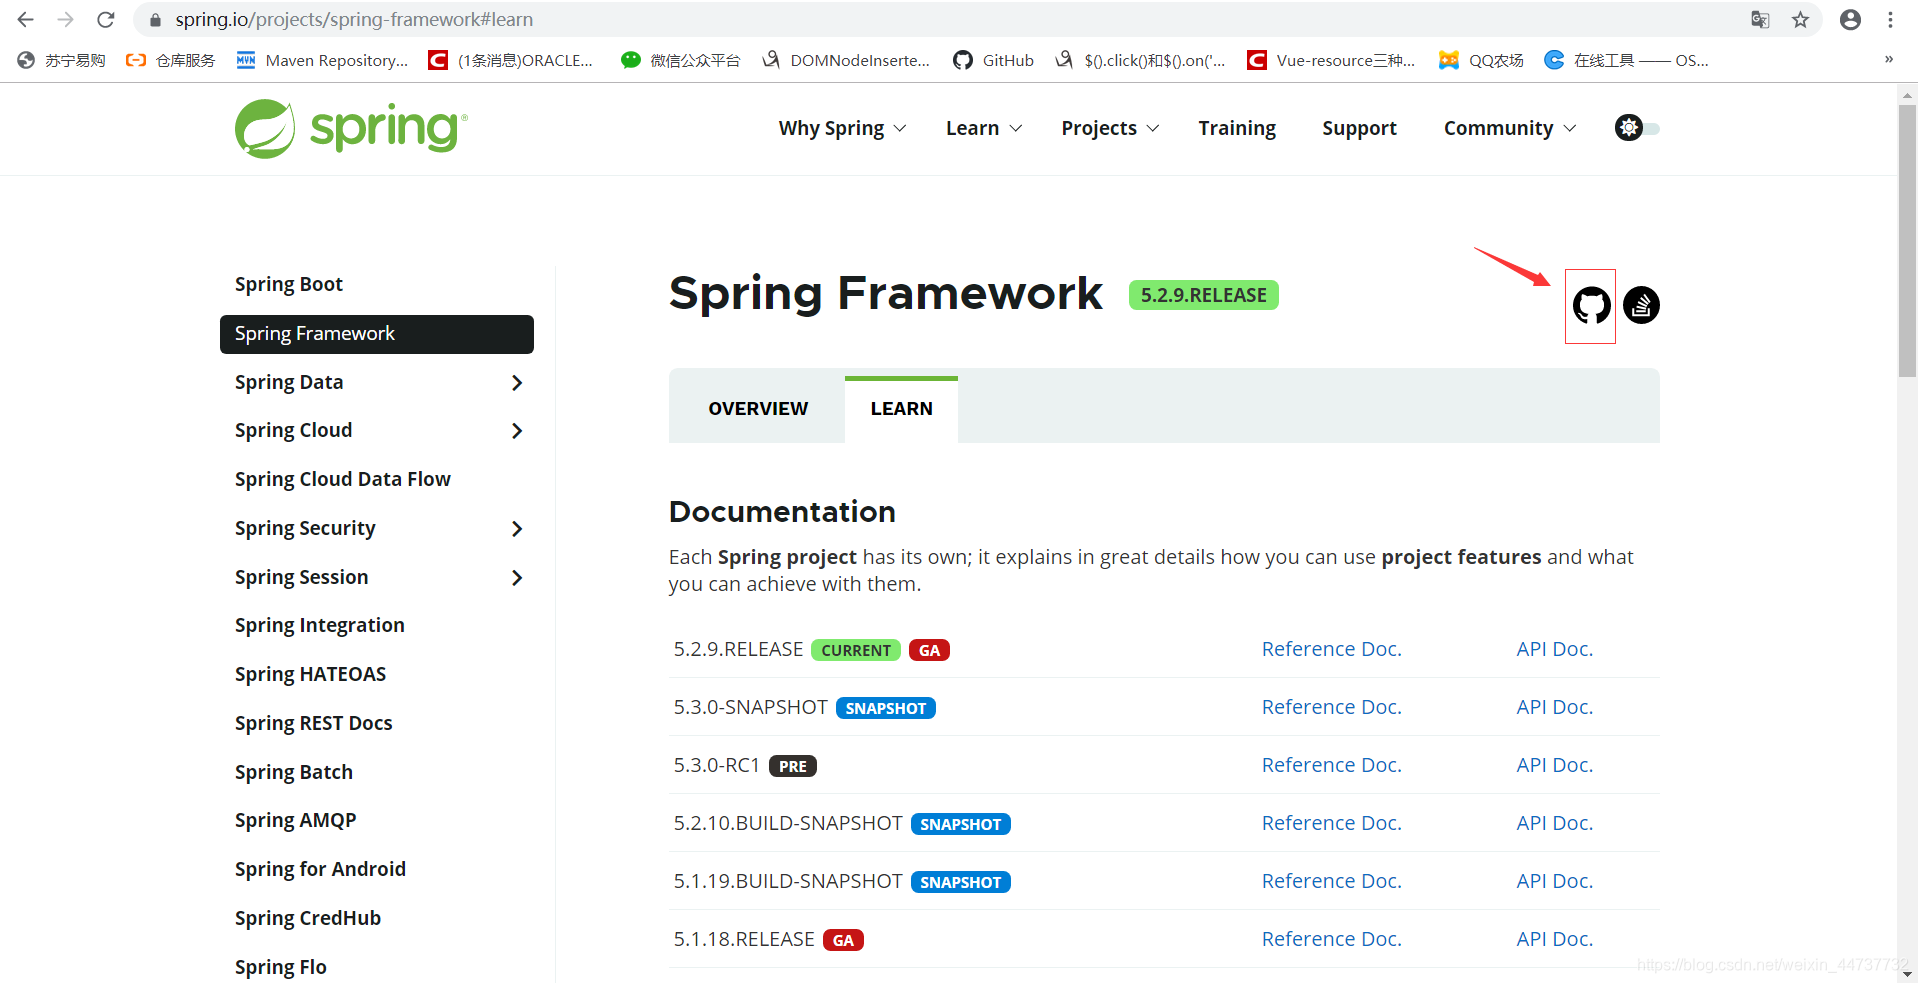Open Reference Doc for 5.2.10.BUILD-SNAPSHOT
The height and width of the screenshot is (983, 1918).
pos(1331,823)
